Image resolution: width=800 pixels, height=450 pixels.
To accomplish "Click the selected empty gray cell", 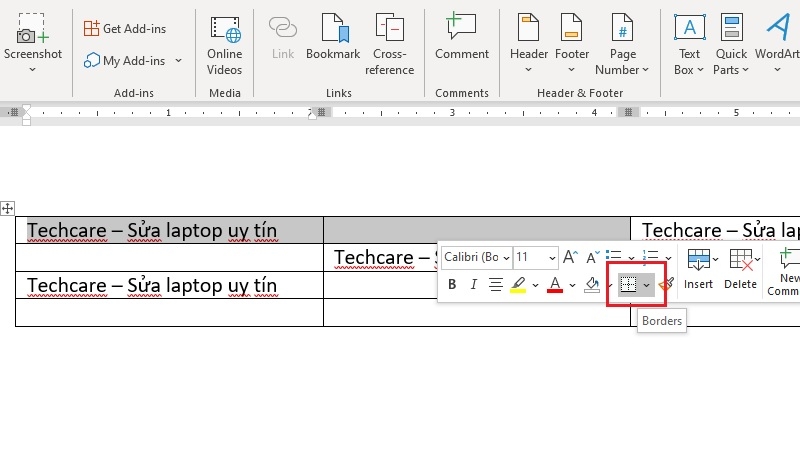I will [x=477, y=230].
